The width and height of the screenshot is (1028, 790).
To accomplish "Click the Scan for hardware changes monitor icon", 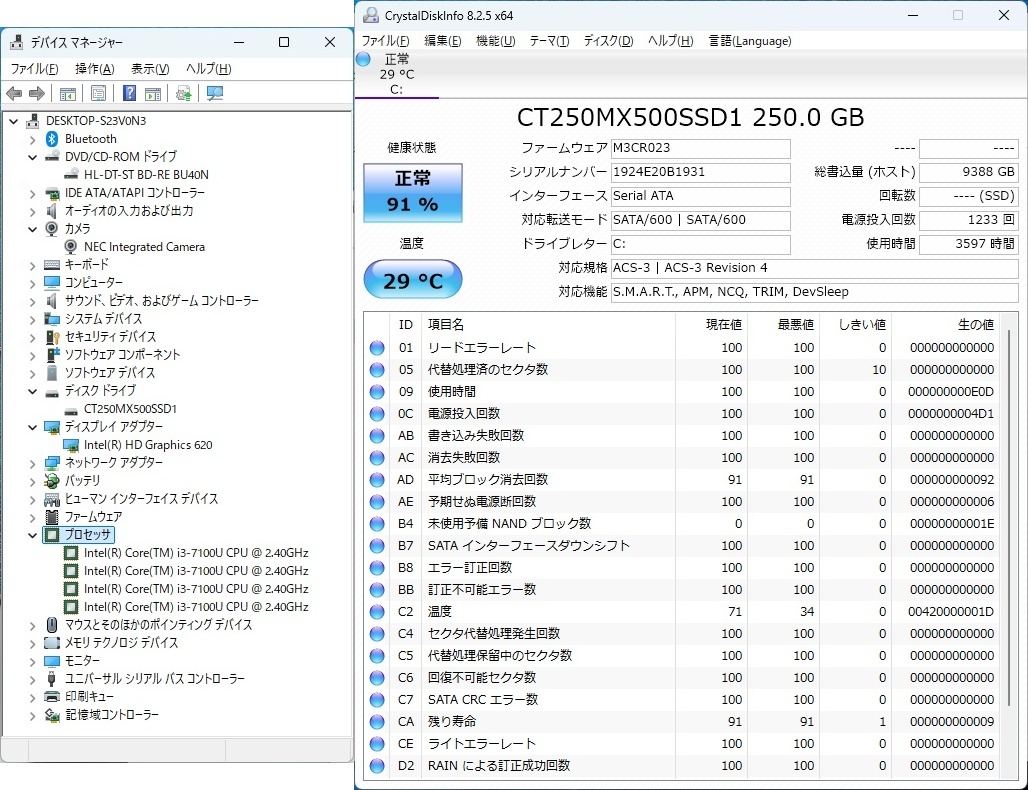I will [214, 94].
